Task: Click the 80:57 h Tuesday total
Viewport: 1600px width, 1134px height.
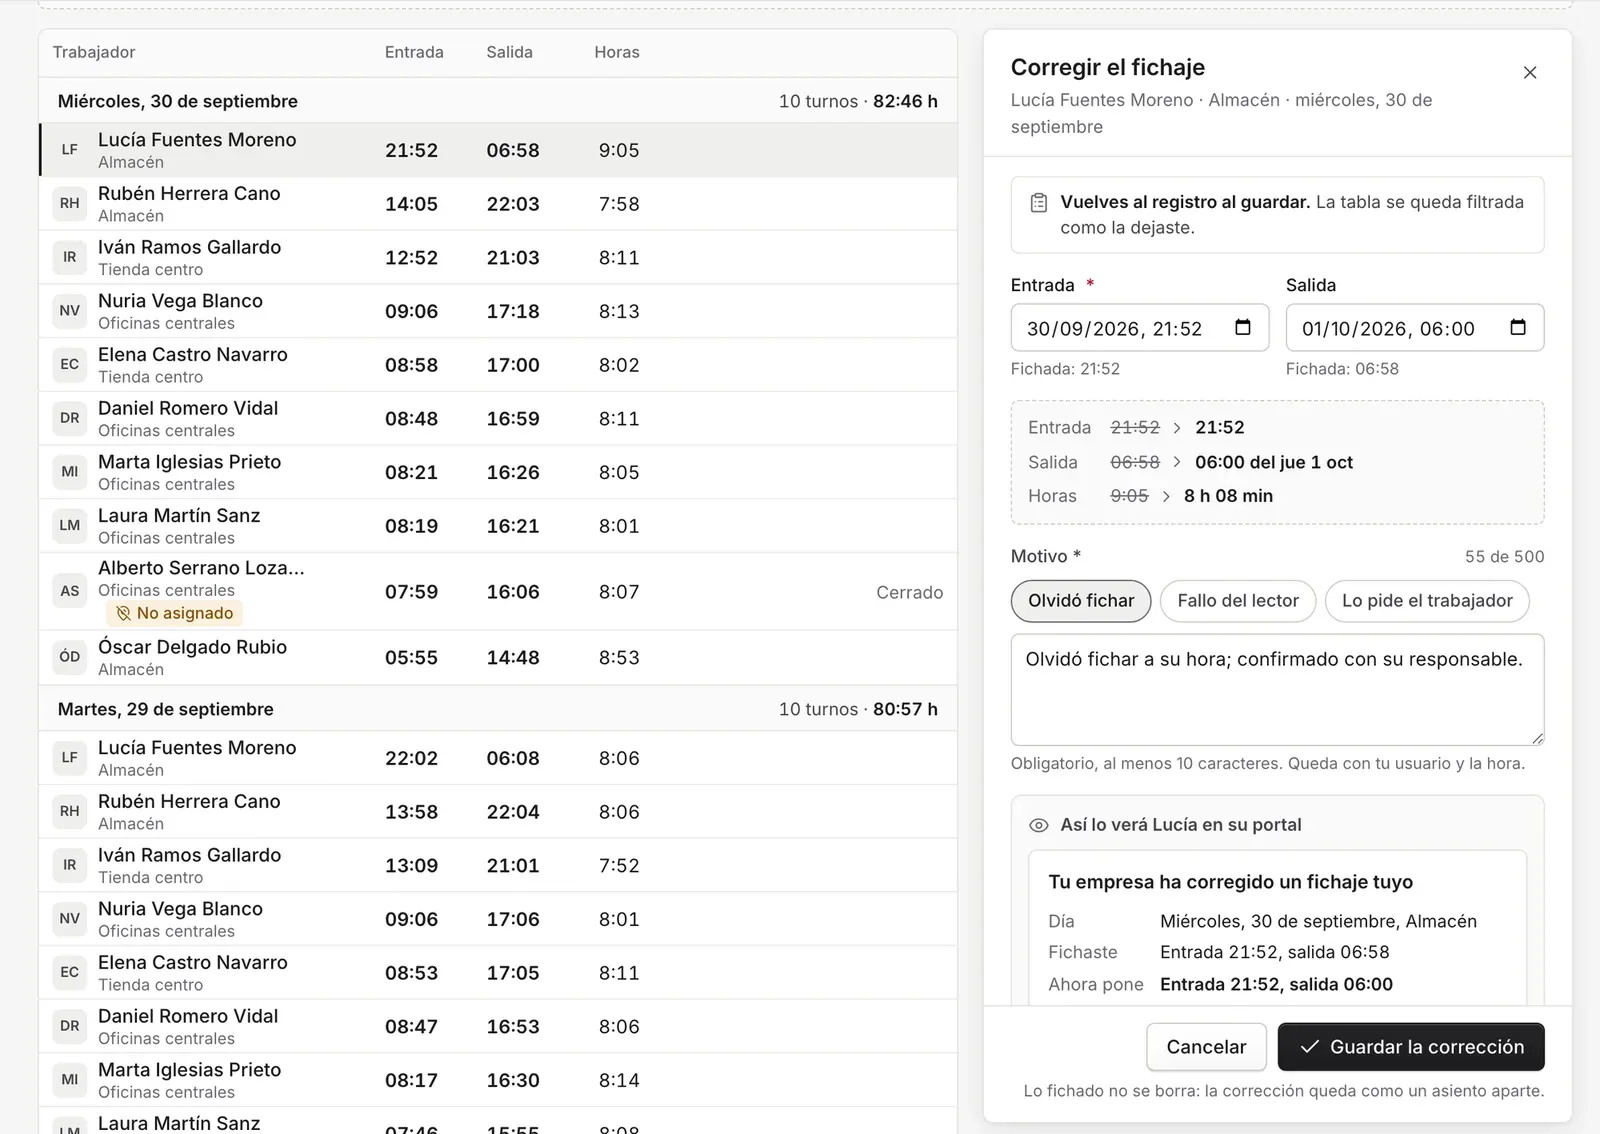Action: [905, 709]
